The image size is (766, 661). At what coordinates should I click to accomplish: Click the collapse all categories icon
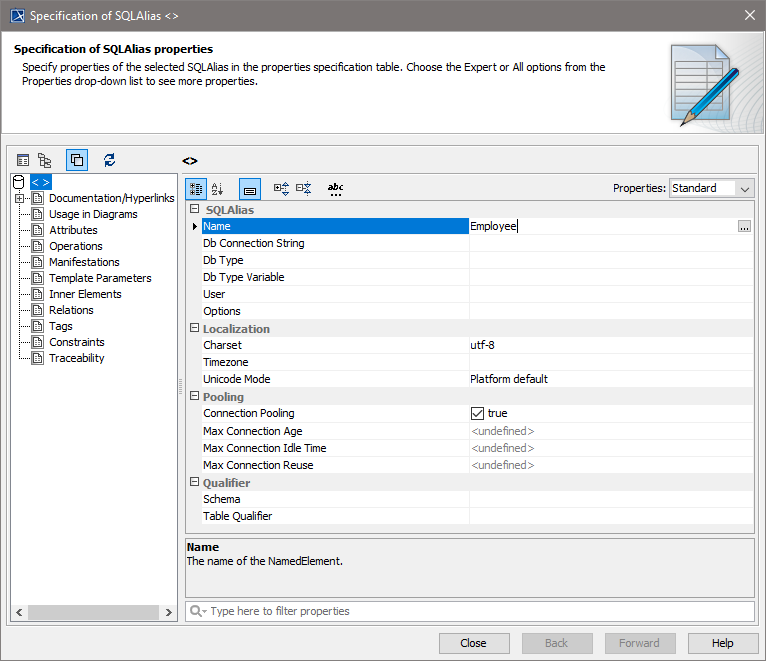click(x=304, y=188)
